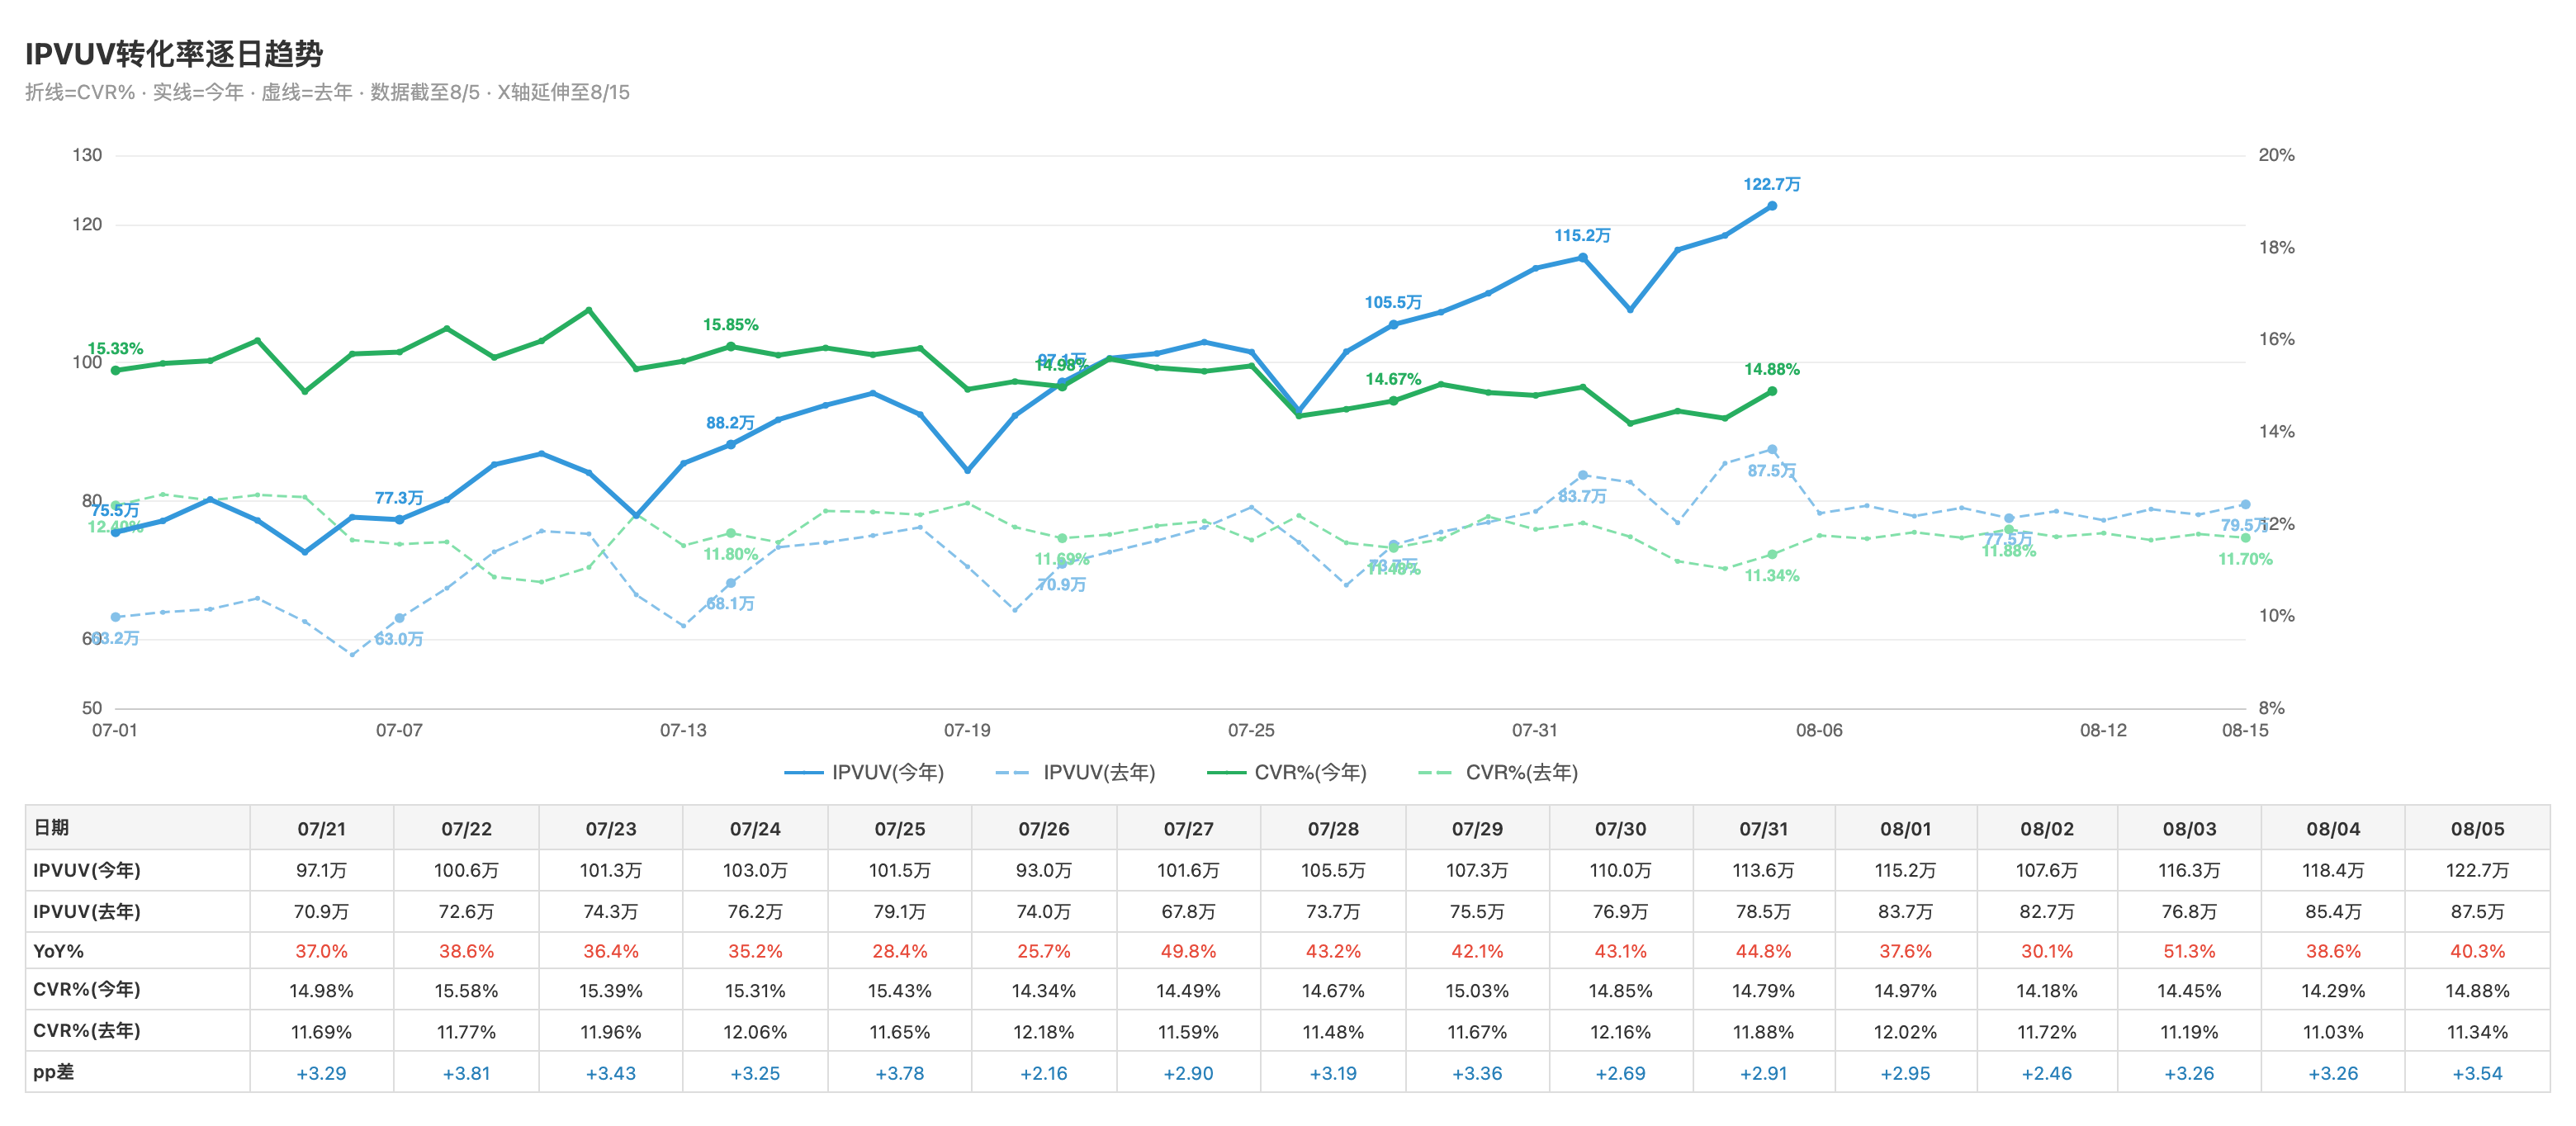2576x1126 pixels.
Task: Toggle the IPVUV(今年) legend series
Action: click(864, 772)
